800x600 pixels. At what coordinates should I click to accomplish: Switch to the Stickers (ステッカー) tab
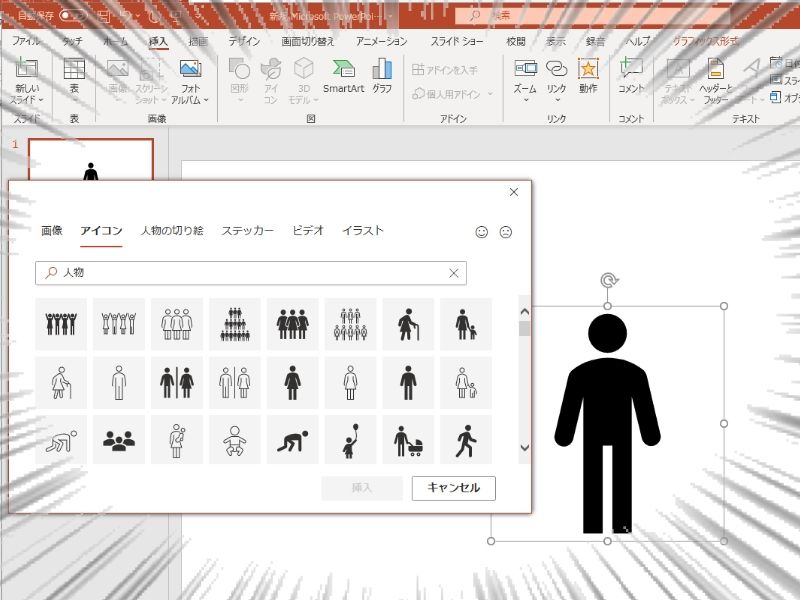(x=247, y=231)
